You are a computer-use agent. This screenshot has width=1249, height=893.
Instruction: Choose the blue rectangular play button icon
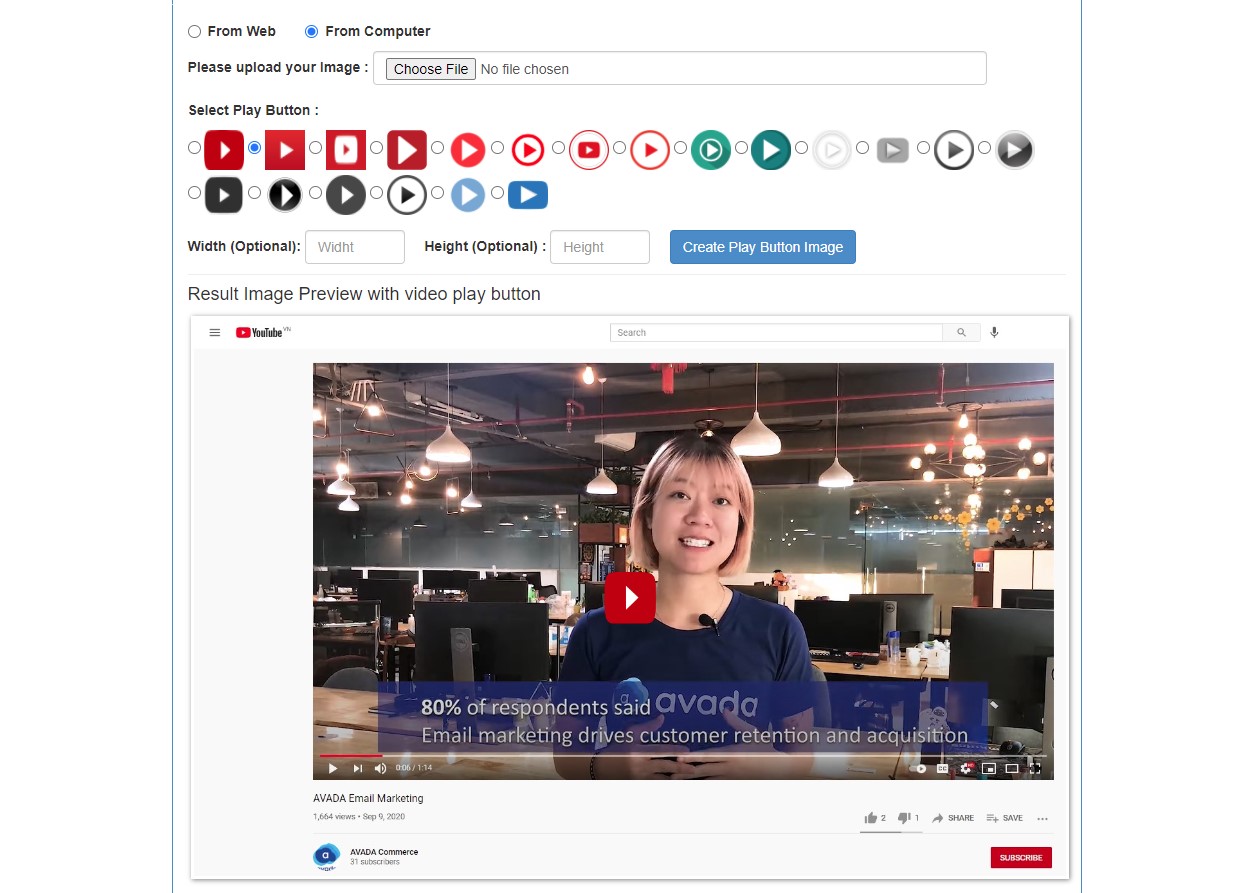pyautogui.click(x=528, y=194)
